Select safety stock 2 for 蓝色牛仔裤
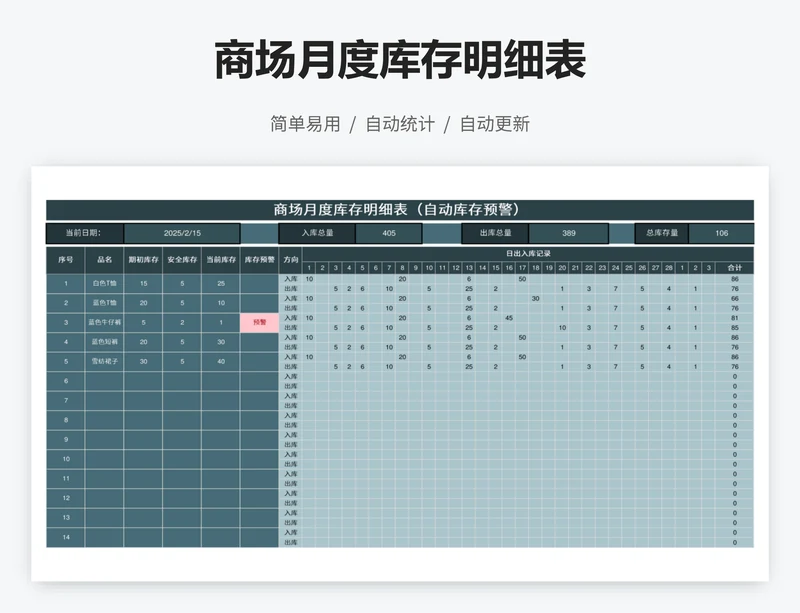 [x=182, y=323]
